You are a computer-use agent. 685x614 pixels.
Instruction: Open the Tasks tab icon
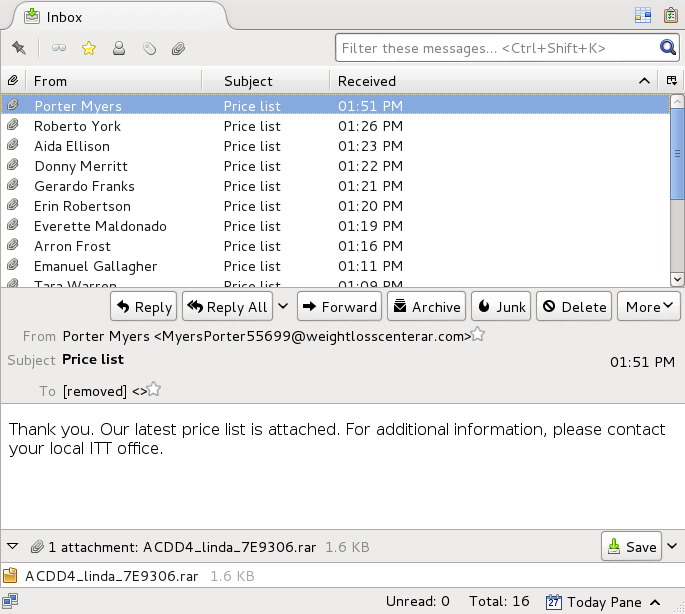pyautogui.click(x=670, y=16)
